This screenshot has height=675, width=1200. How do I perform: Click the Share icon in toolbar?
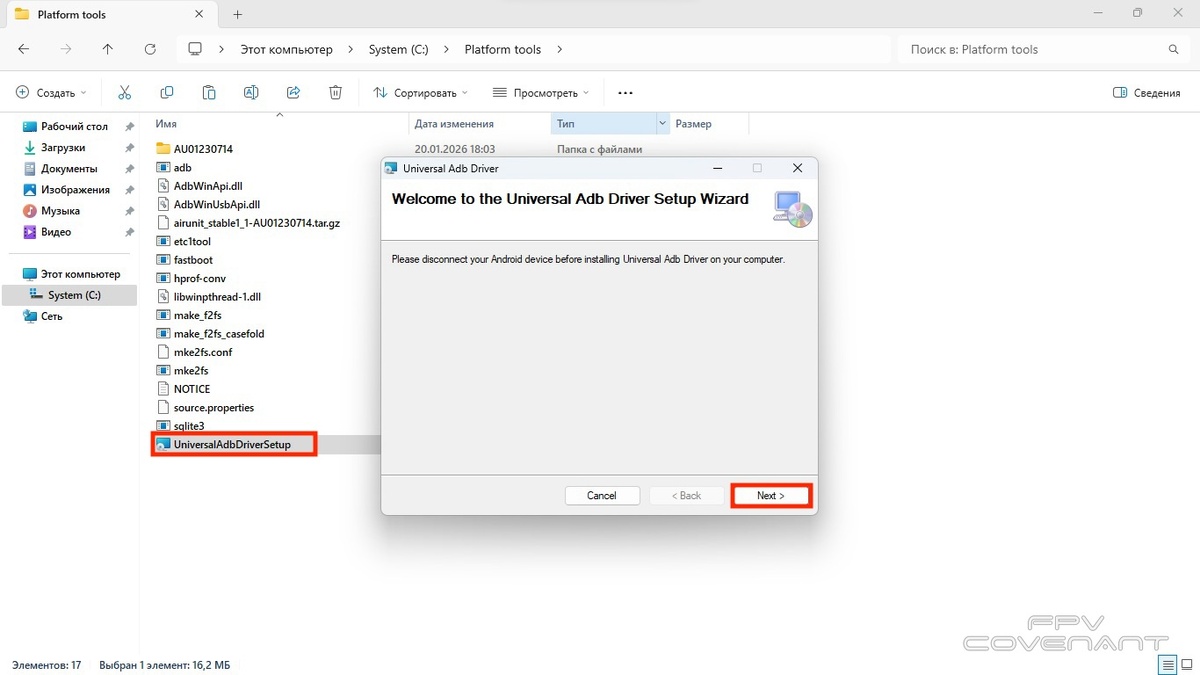coord(293,92)
